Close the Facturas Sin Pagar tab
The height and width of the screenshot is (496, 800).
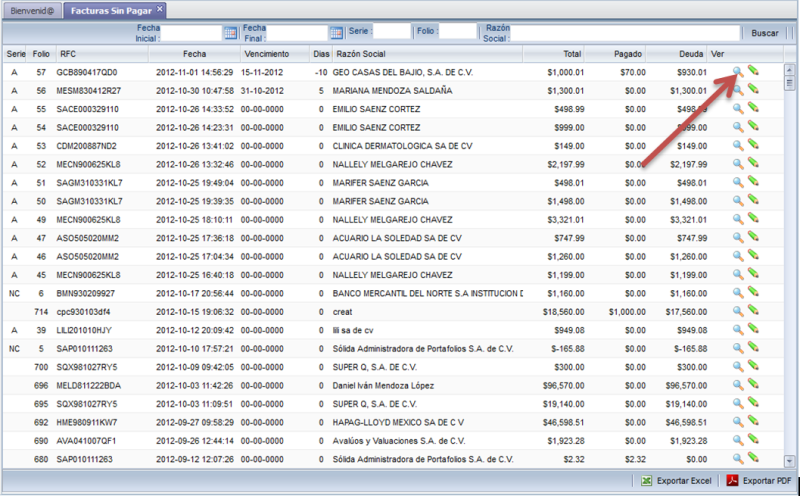pos(160,9)
